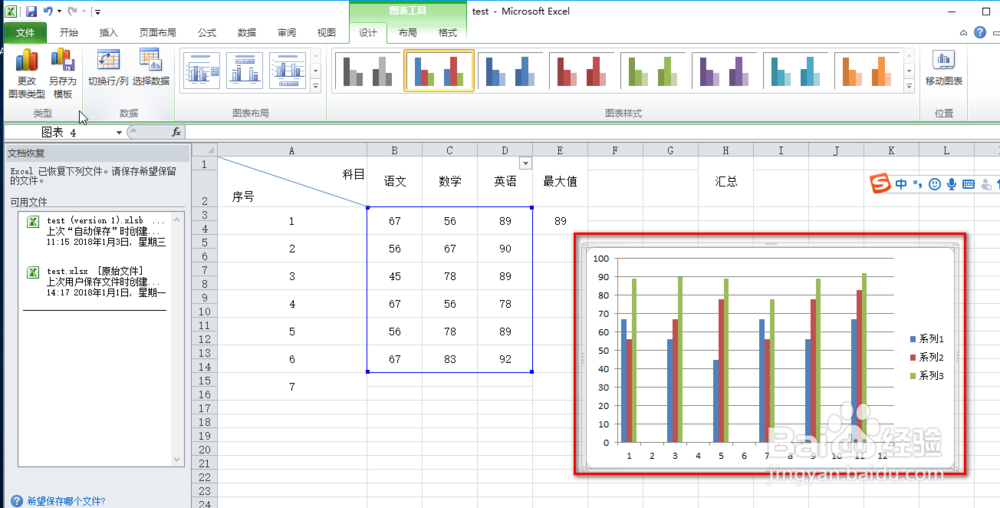This screenshot has width=1000, height=508.
Task: Switch to Home (开始) tab
Action: pos(69,33)
